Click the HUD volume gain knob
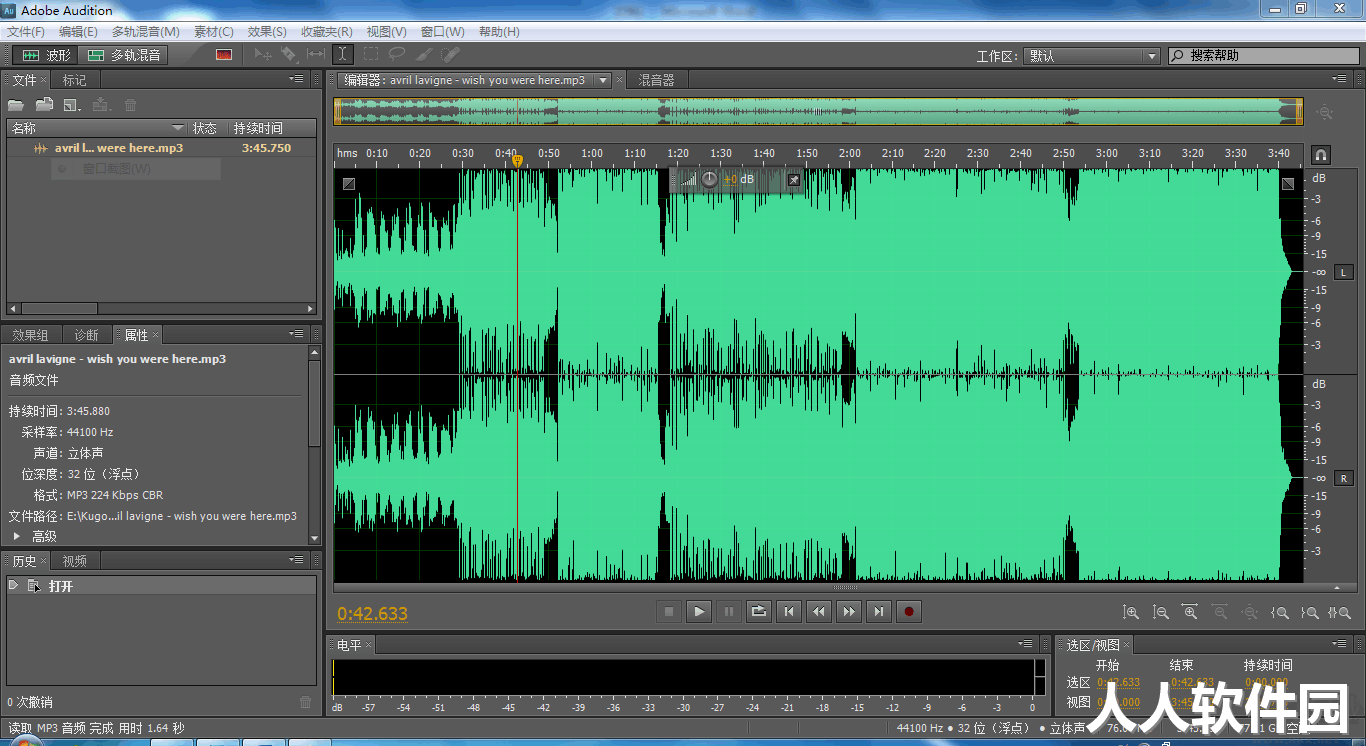 (x=710, y=179)
